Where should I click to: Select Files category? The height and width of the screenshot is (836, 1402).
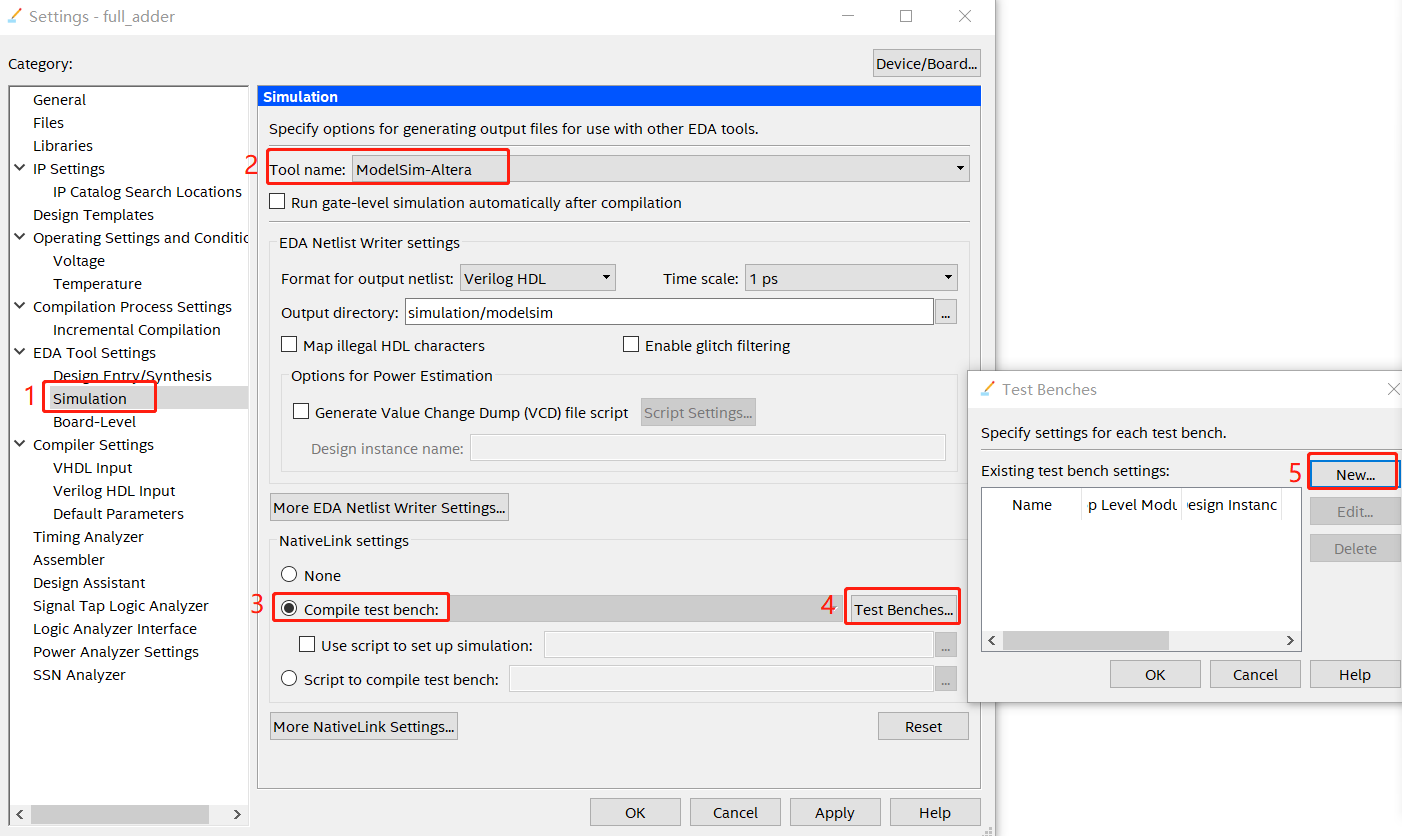pyautogui.click(x=48, y=123)
